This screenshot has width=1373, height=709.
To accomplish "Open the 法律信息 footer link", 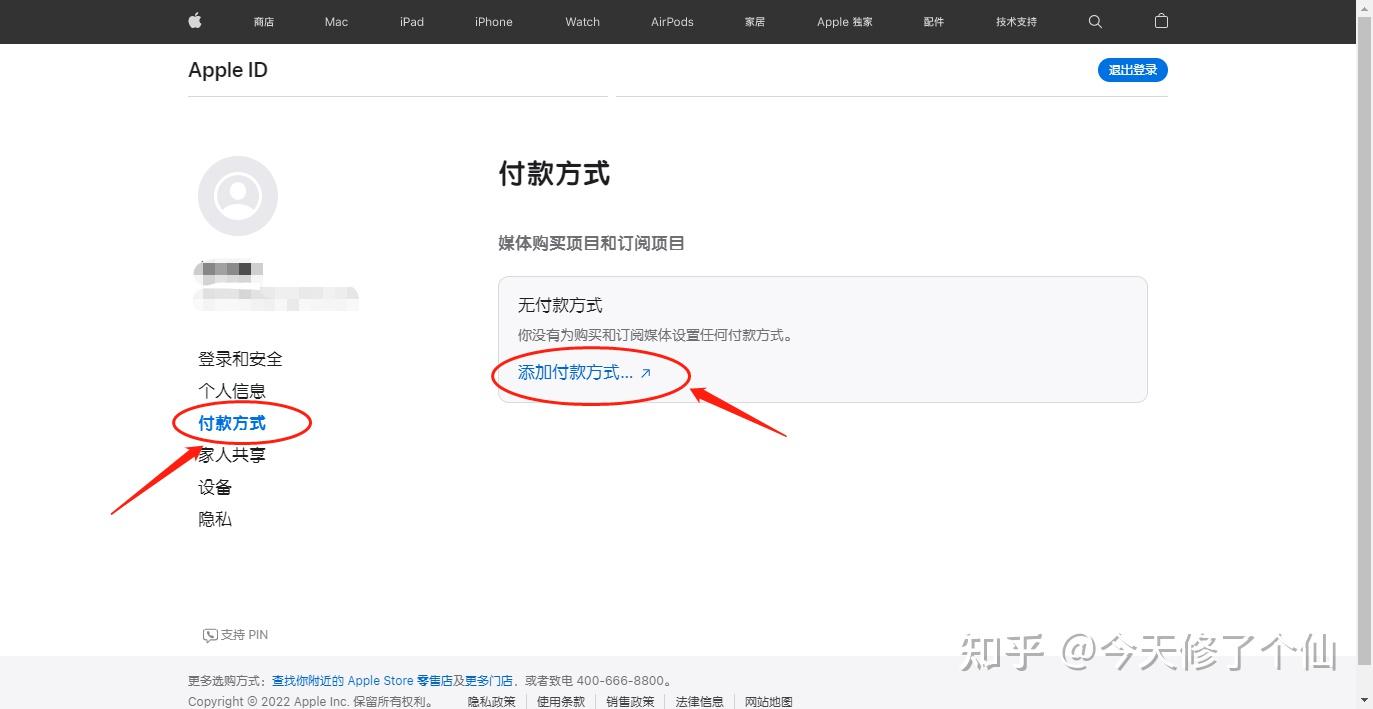I will (699, 702).
